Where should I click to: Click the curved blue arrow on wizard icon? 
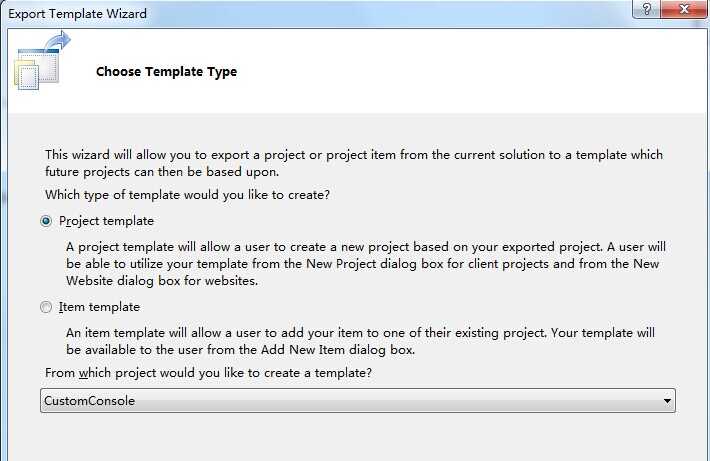coord(58,41)
